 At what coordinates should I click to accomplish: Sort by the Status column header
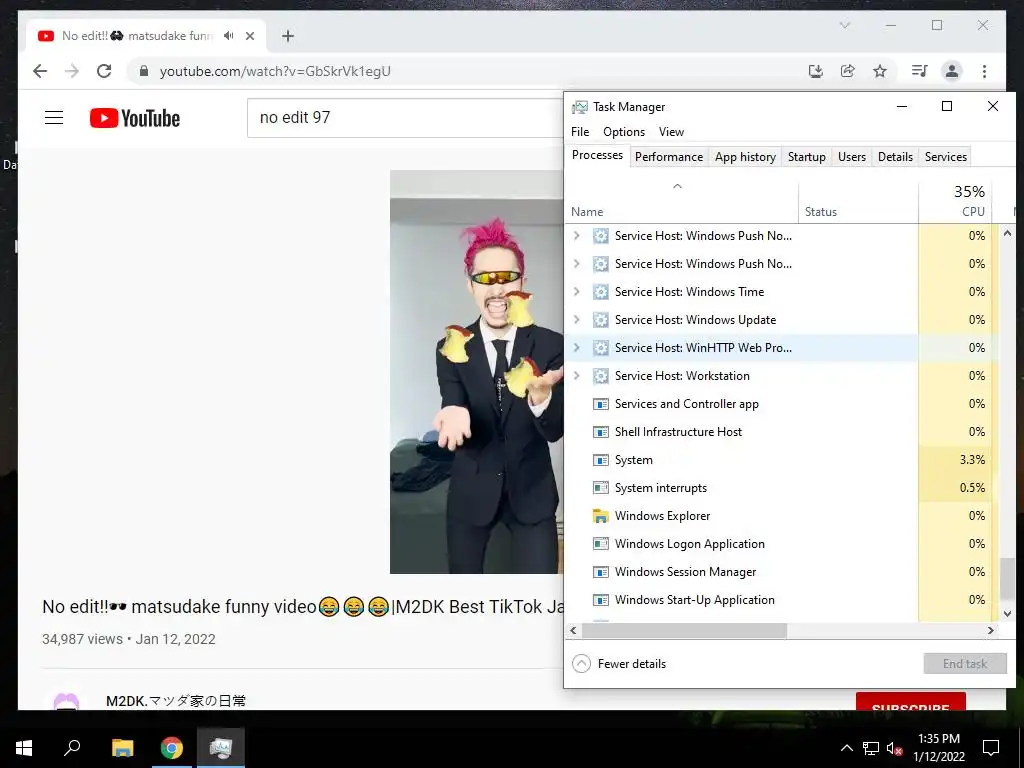click(x=858, y=203)
